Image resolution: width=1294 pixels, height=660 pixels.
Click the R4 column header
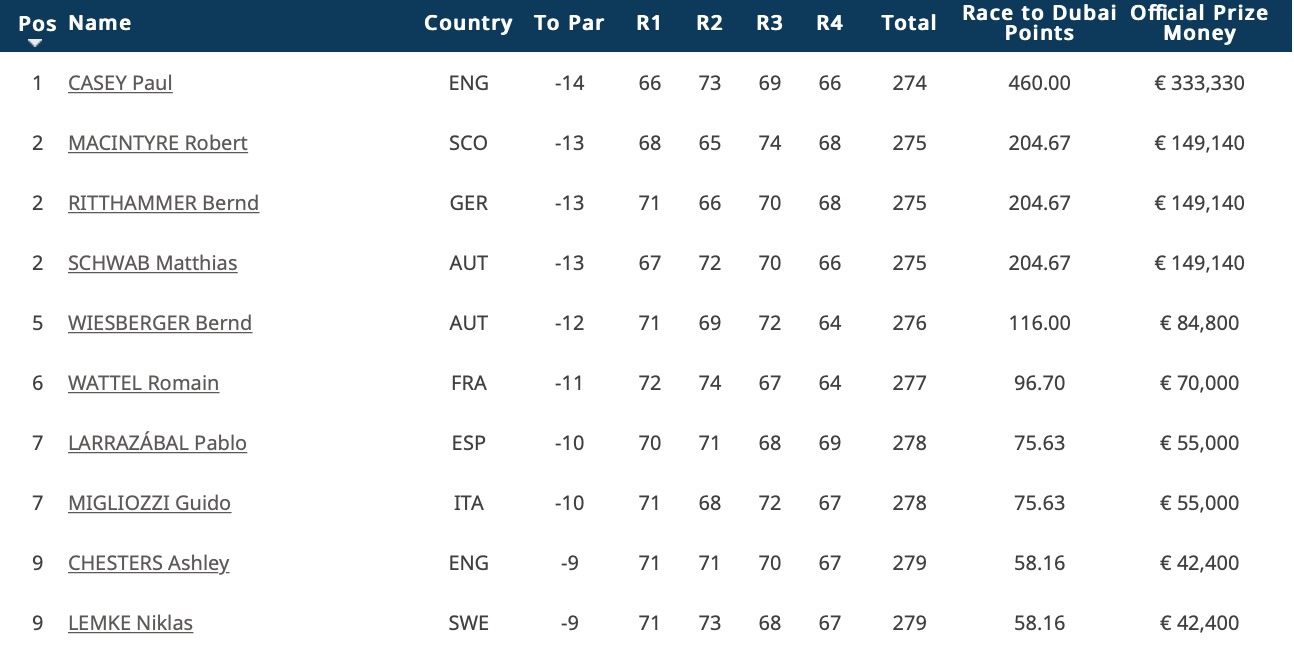point(829,23)
